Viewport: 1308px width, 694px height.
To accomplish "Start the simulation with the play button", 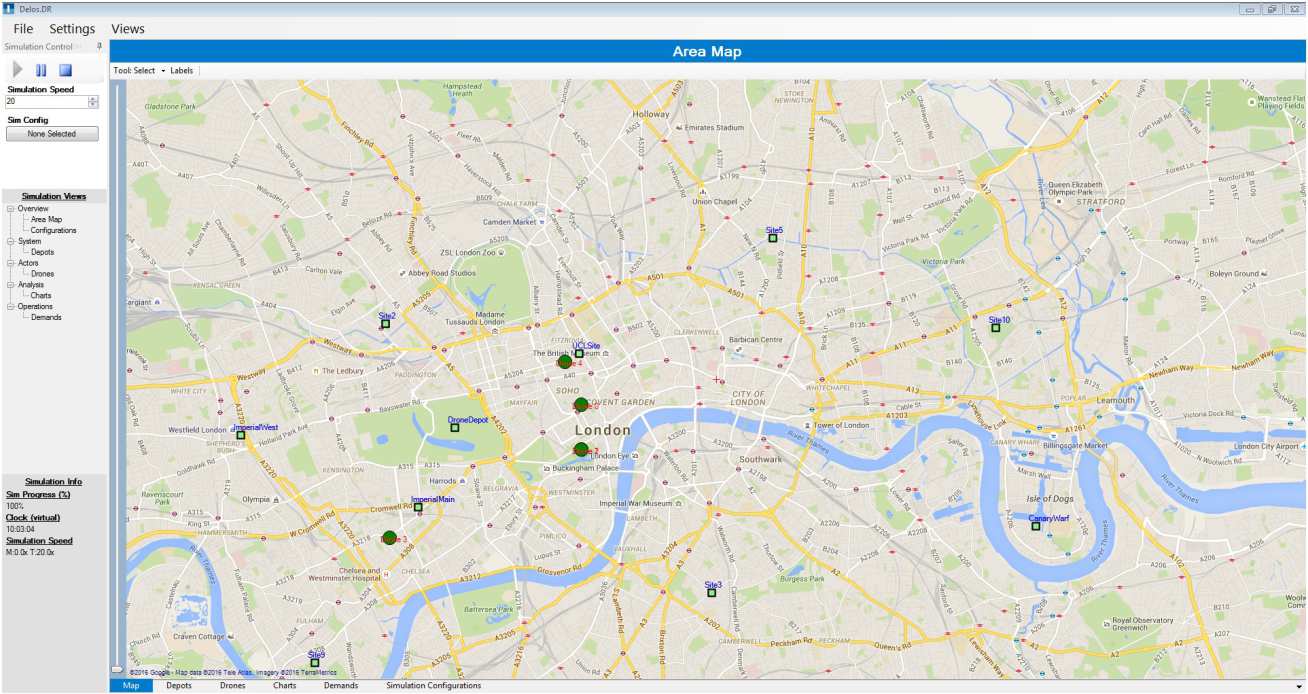I will [x=17, y=70].
